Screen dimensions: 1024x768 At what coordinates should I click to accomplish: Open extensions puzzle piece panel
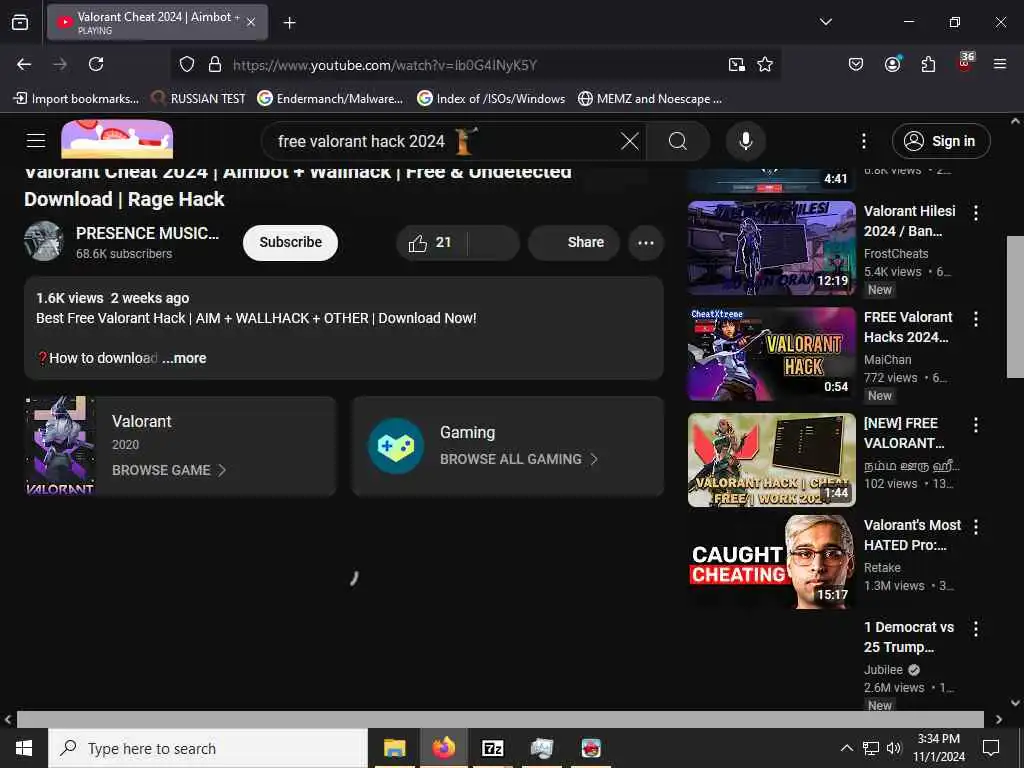928,64
